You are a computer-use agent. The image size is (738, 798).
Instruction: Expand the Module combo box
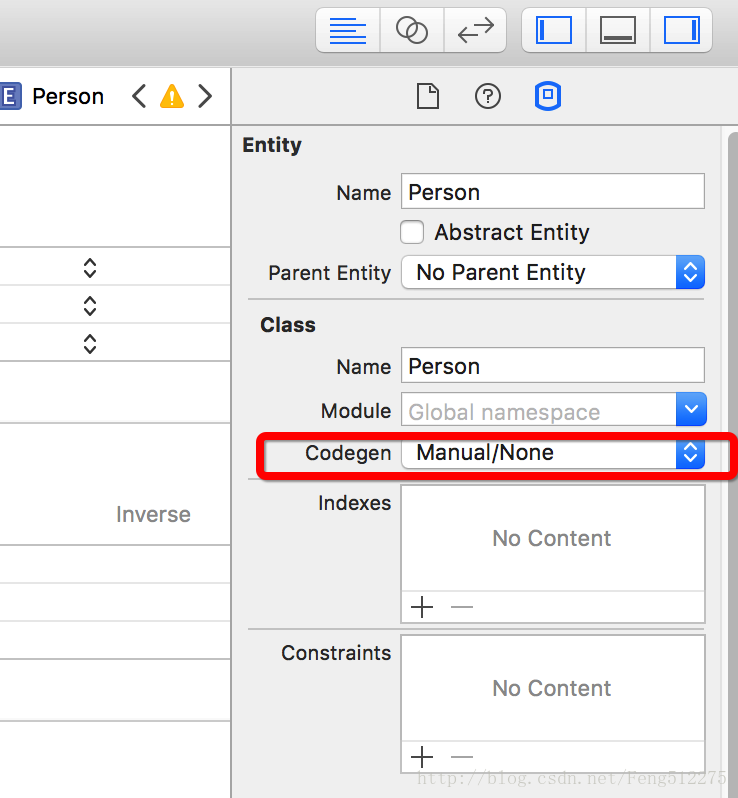(691, 410)
